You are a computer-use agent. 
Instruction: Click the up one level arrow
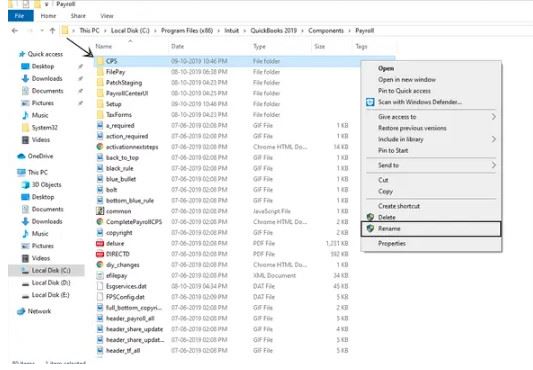click(52, 31)
